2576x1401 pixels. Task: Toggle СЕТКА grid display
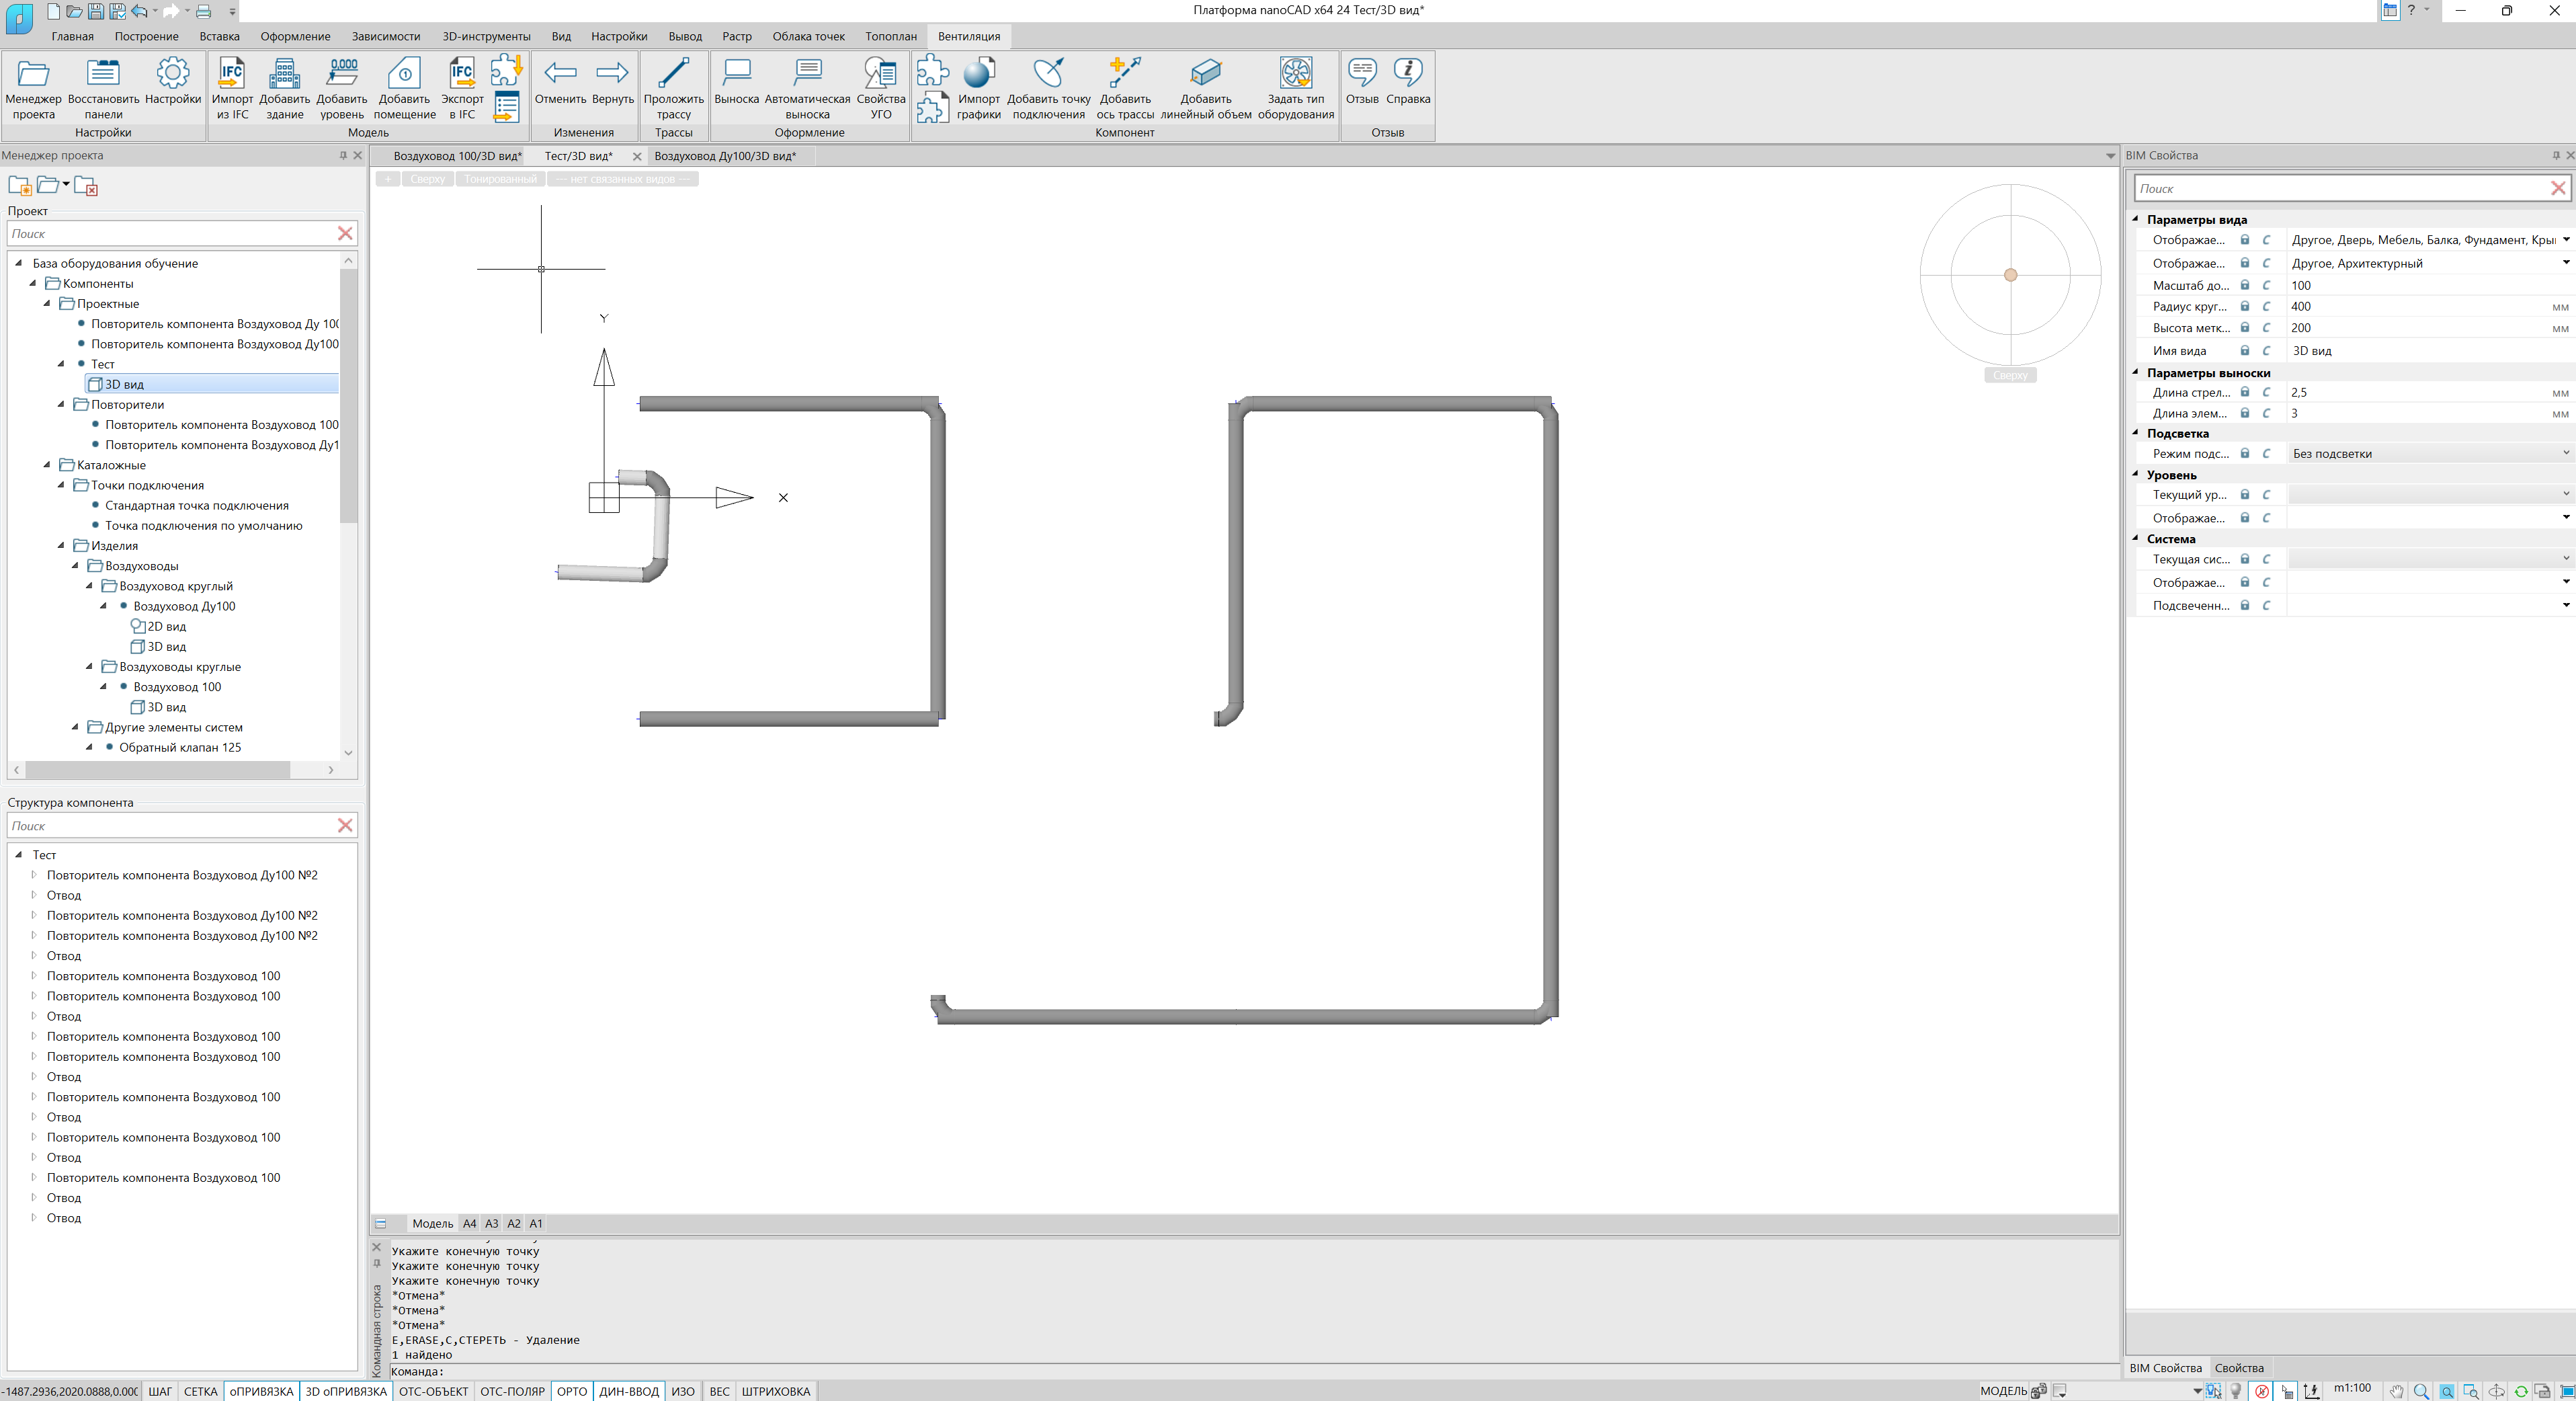(x=200, y=1391)
